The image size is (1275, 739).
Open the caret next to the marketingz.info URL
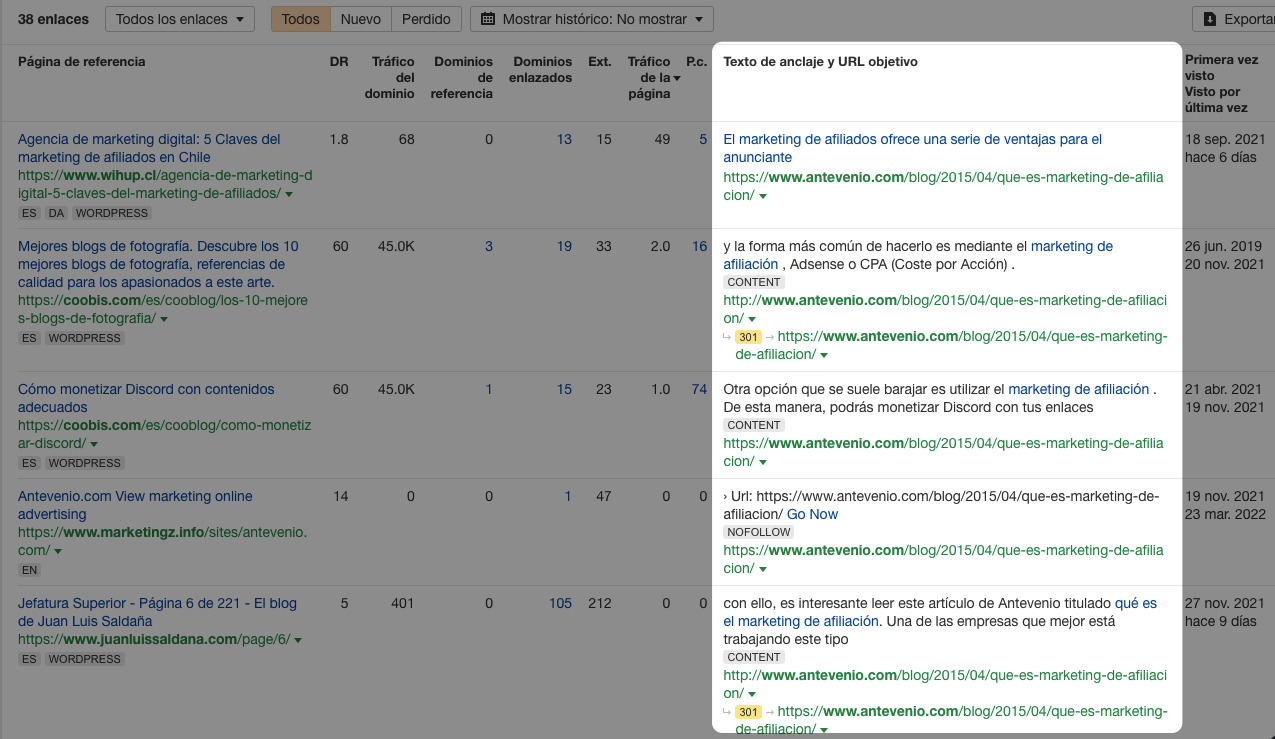click(x=58, y=551)
